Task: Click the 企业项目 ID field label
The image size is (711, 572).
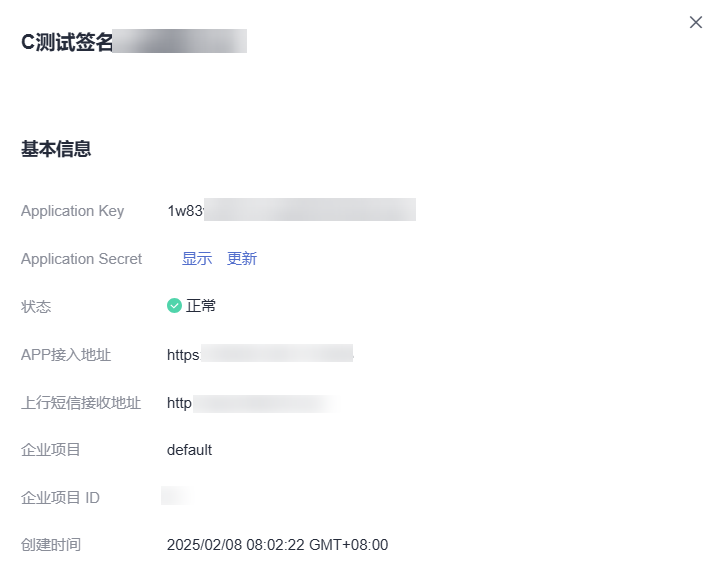Action: click(x=60, y=498)
